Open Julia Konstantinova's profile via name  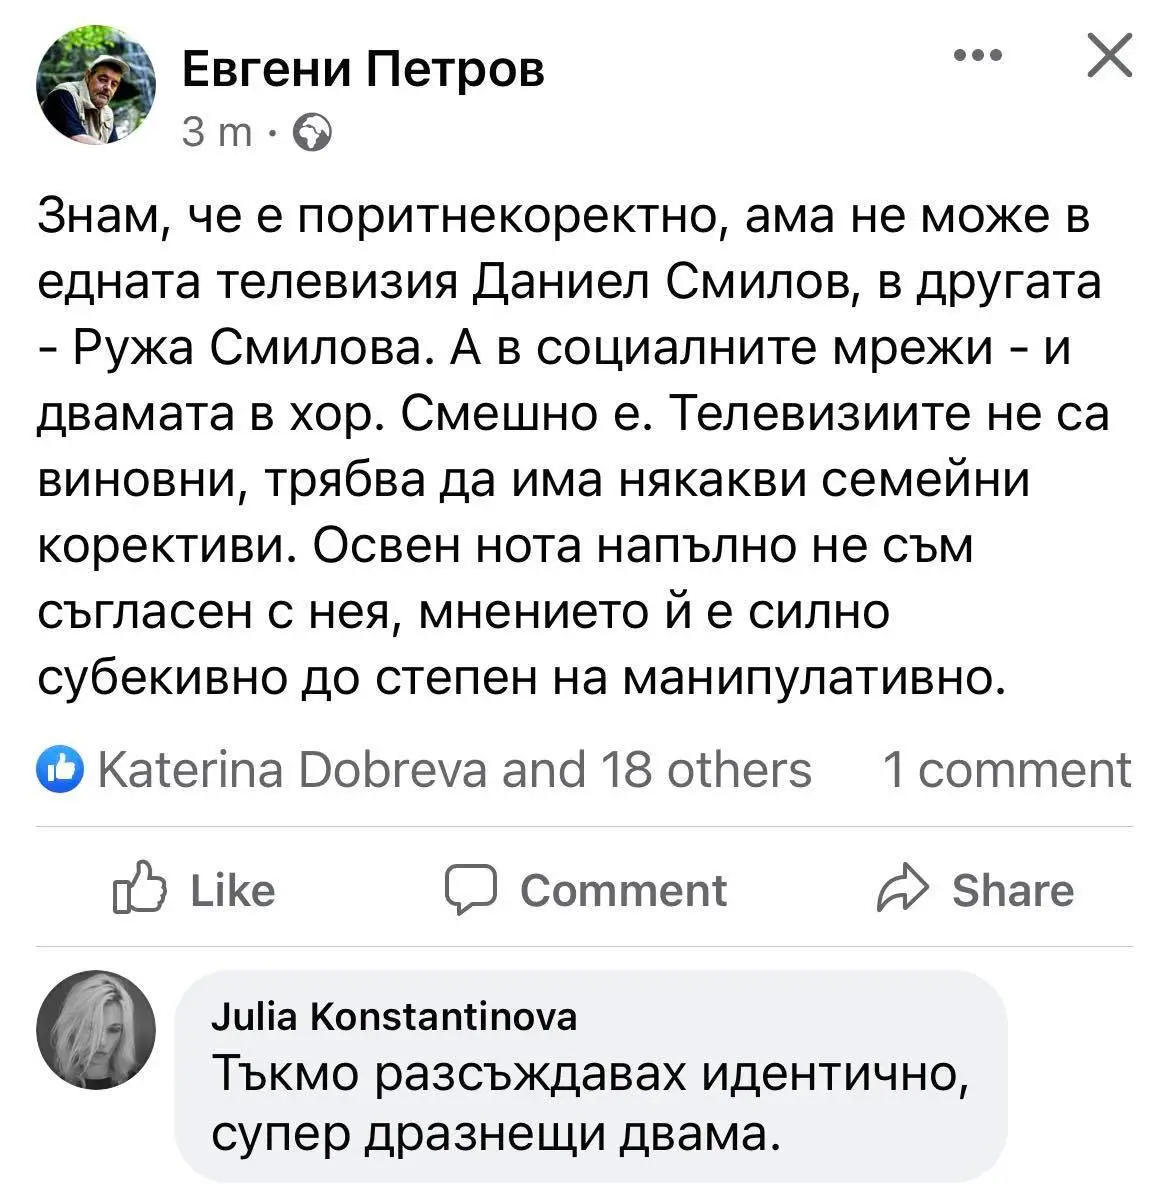coord(394,1016)
